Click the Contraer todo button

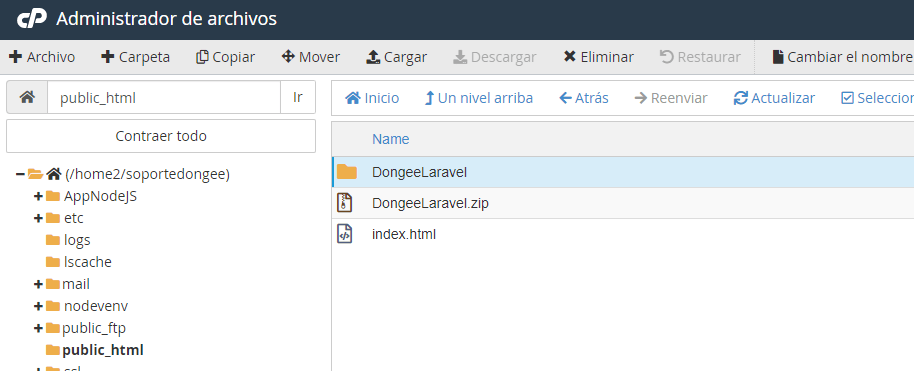pyautogui.click(x=161, y=136)
